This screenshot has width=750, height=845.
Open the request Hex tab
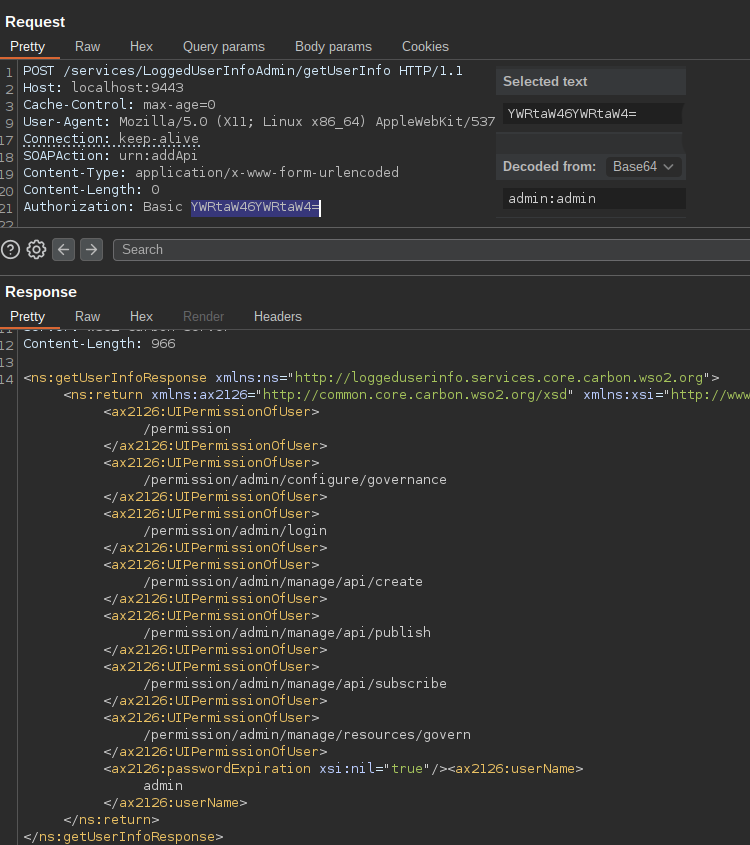click(141, 47)
